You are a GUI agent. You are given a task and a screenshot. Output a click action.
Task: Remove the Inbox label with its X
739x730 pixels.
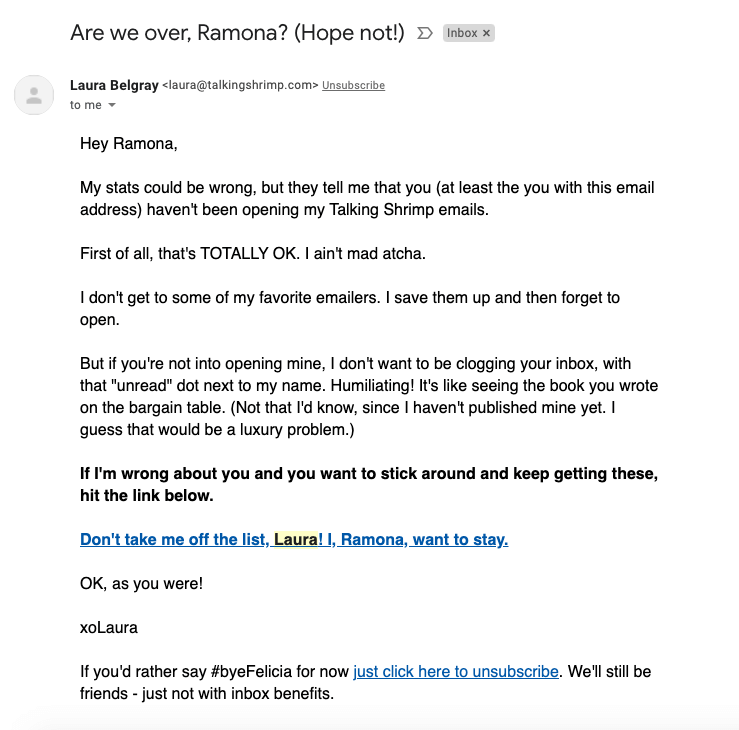point(487,33)
